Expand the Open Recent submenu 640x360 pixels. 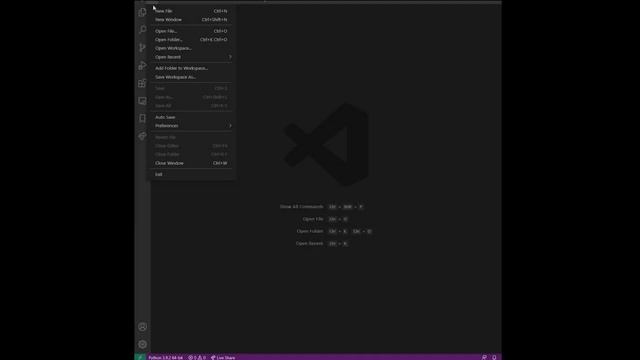pos(191,57)
